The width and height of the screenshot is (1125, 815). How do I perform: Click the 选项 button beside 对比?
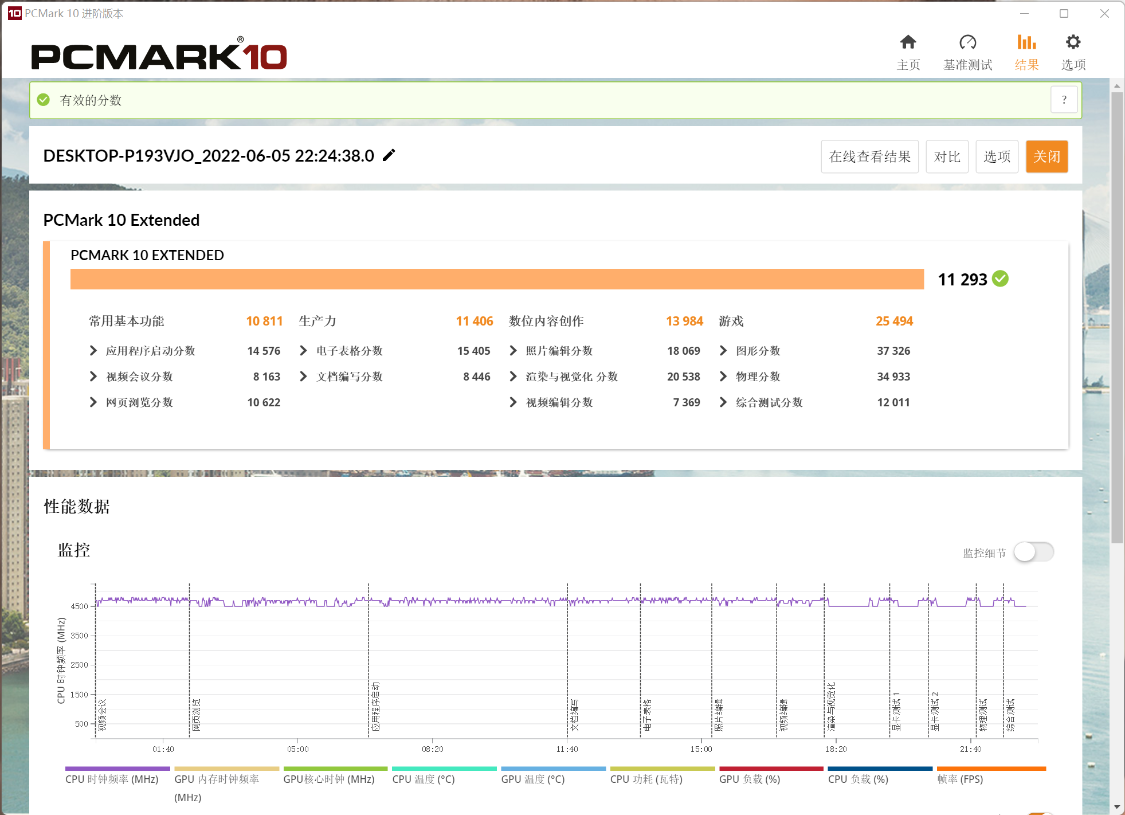[x=997, y=156]
